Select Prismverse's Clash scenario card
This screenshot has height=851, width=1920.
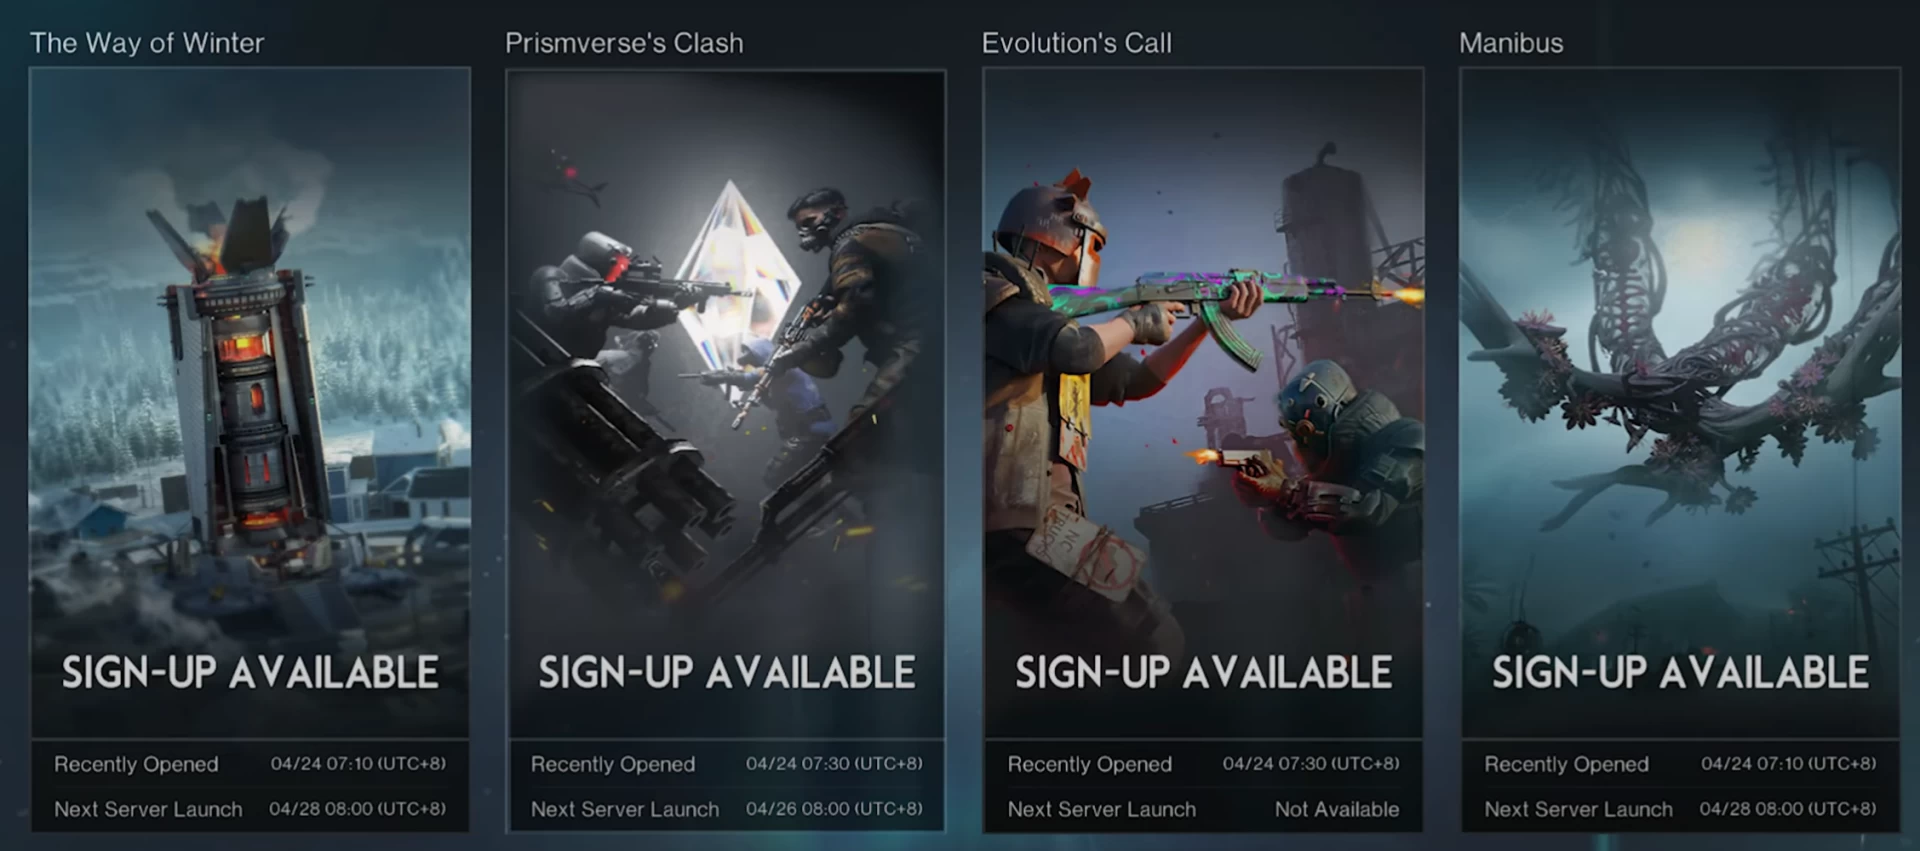pos(726,449)
